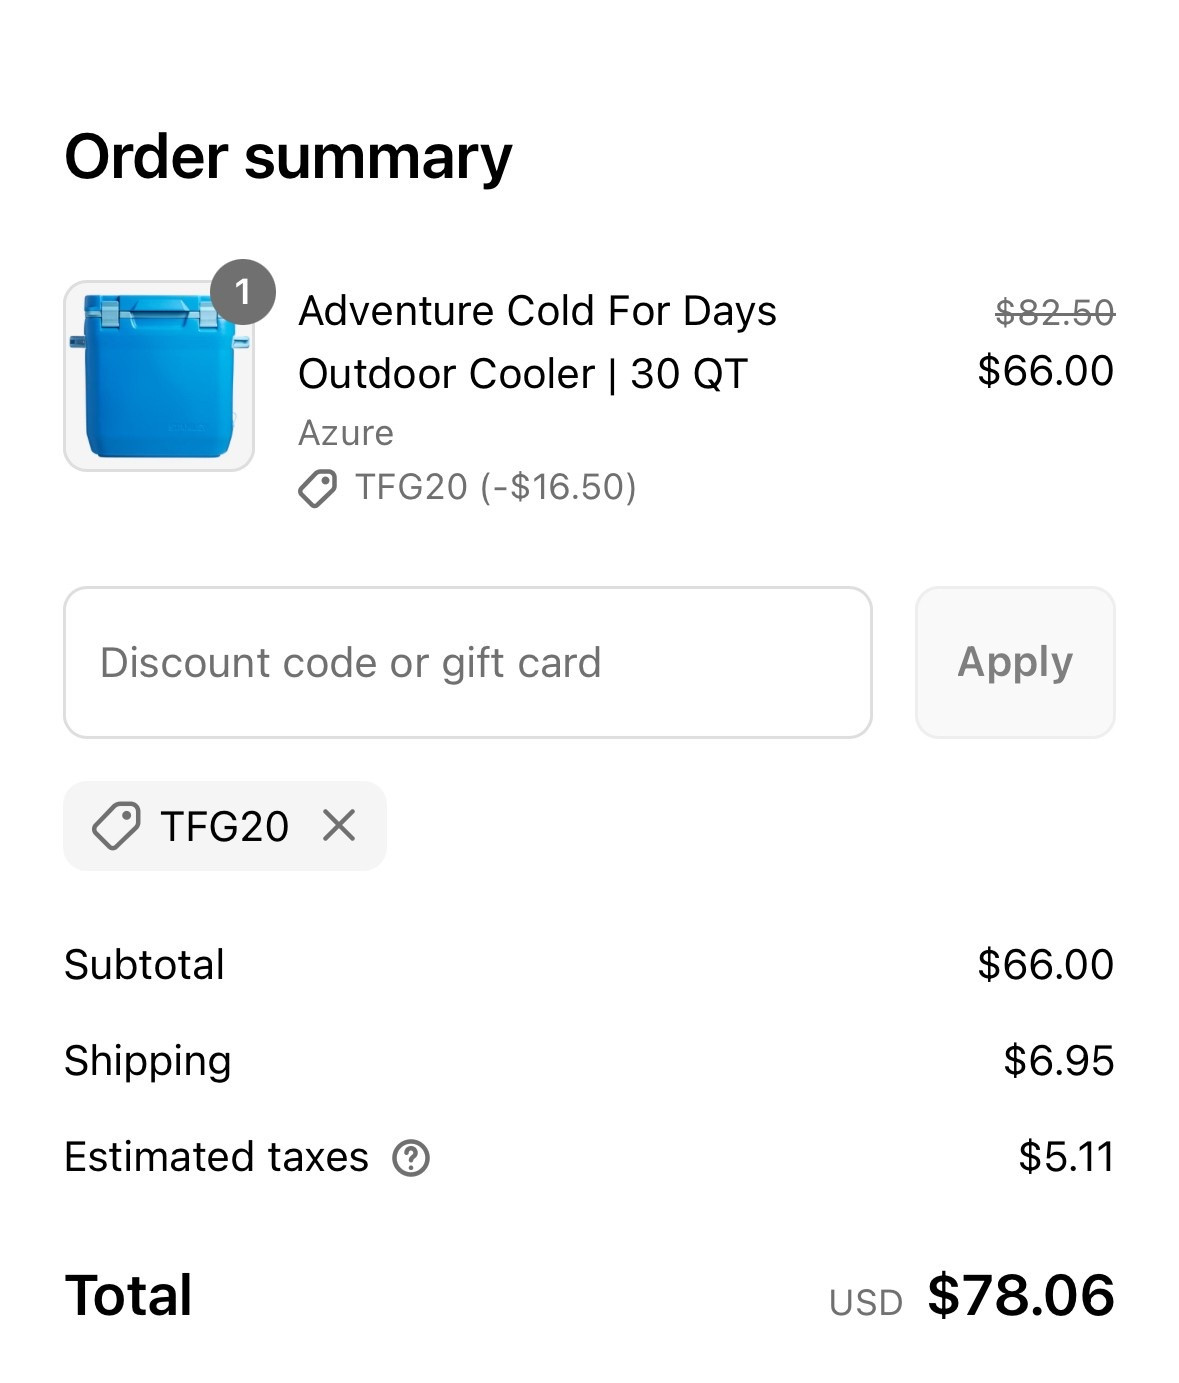Click the Order summary heading
Viewport: 1179px width, 1383px height.
click(287, 157)
